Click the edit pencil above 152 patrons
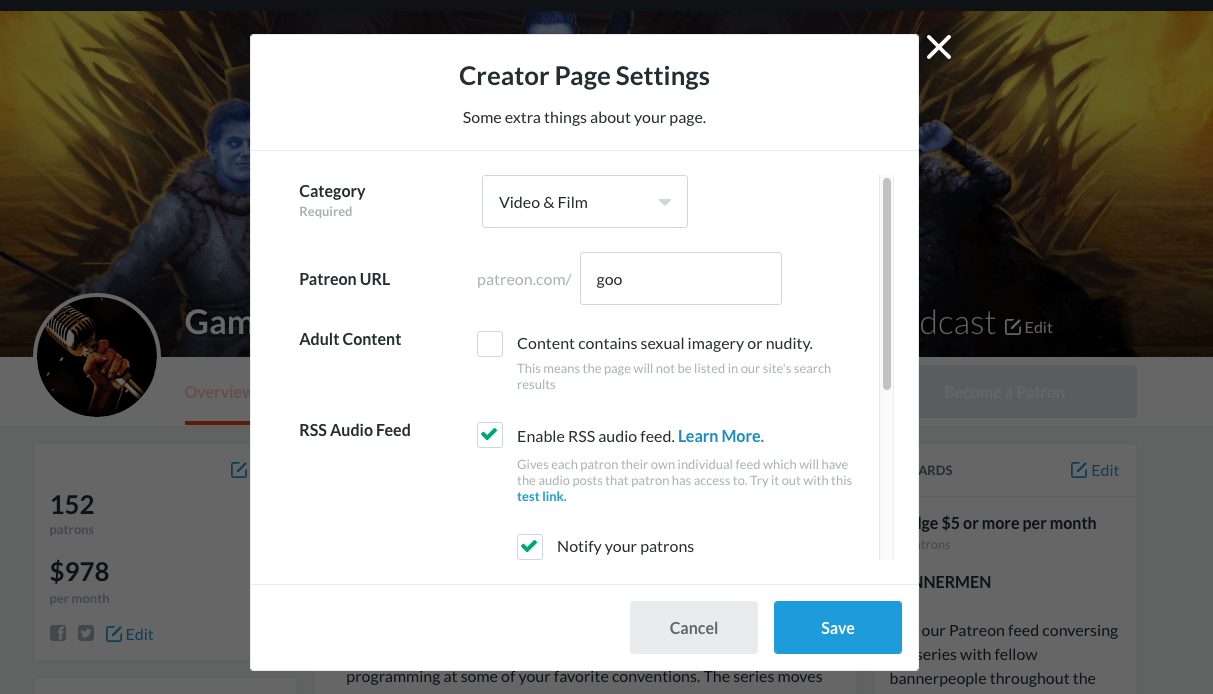This screenshot has height=694, width=1213. point(239,469)
